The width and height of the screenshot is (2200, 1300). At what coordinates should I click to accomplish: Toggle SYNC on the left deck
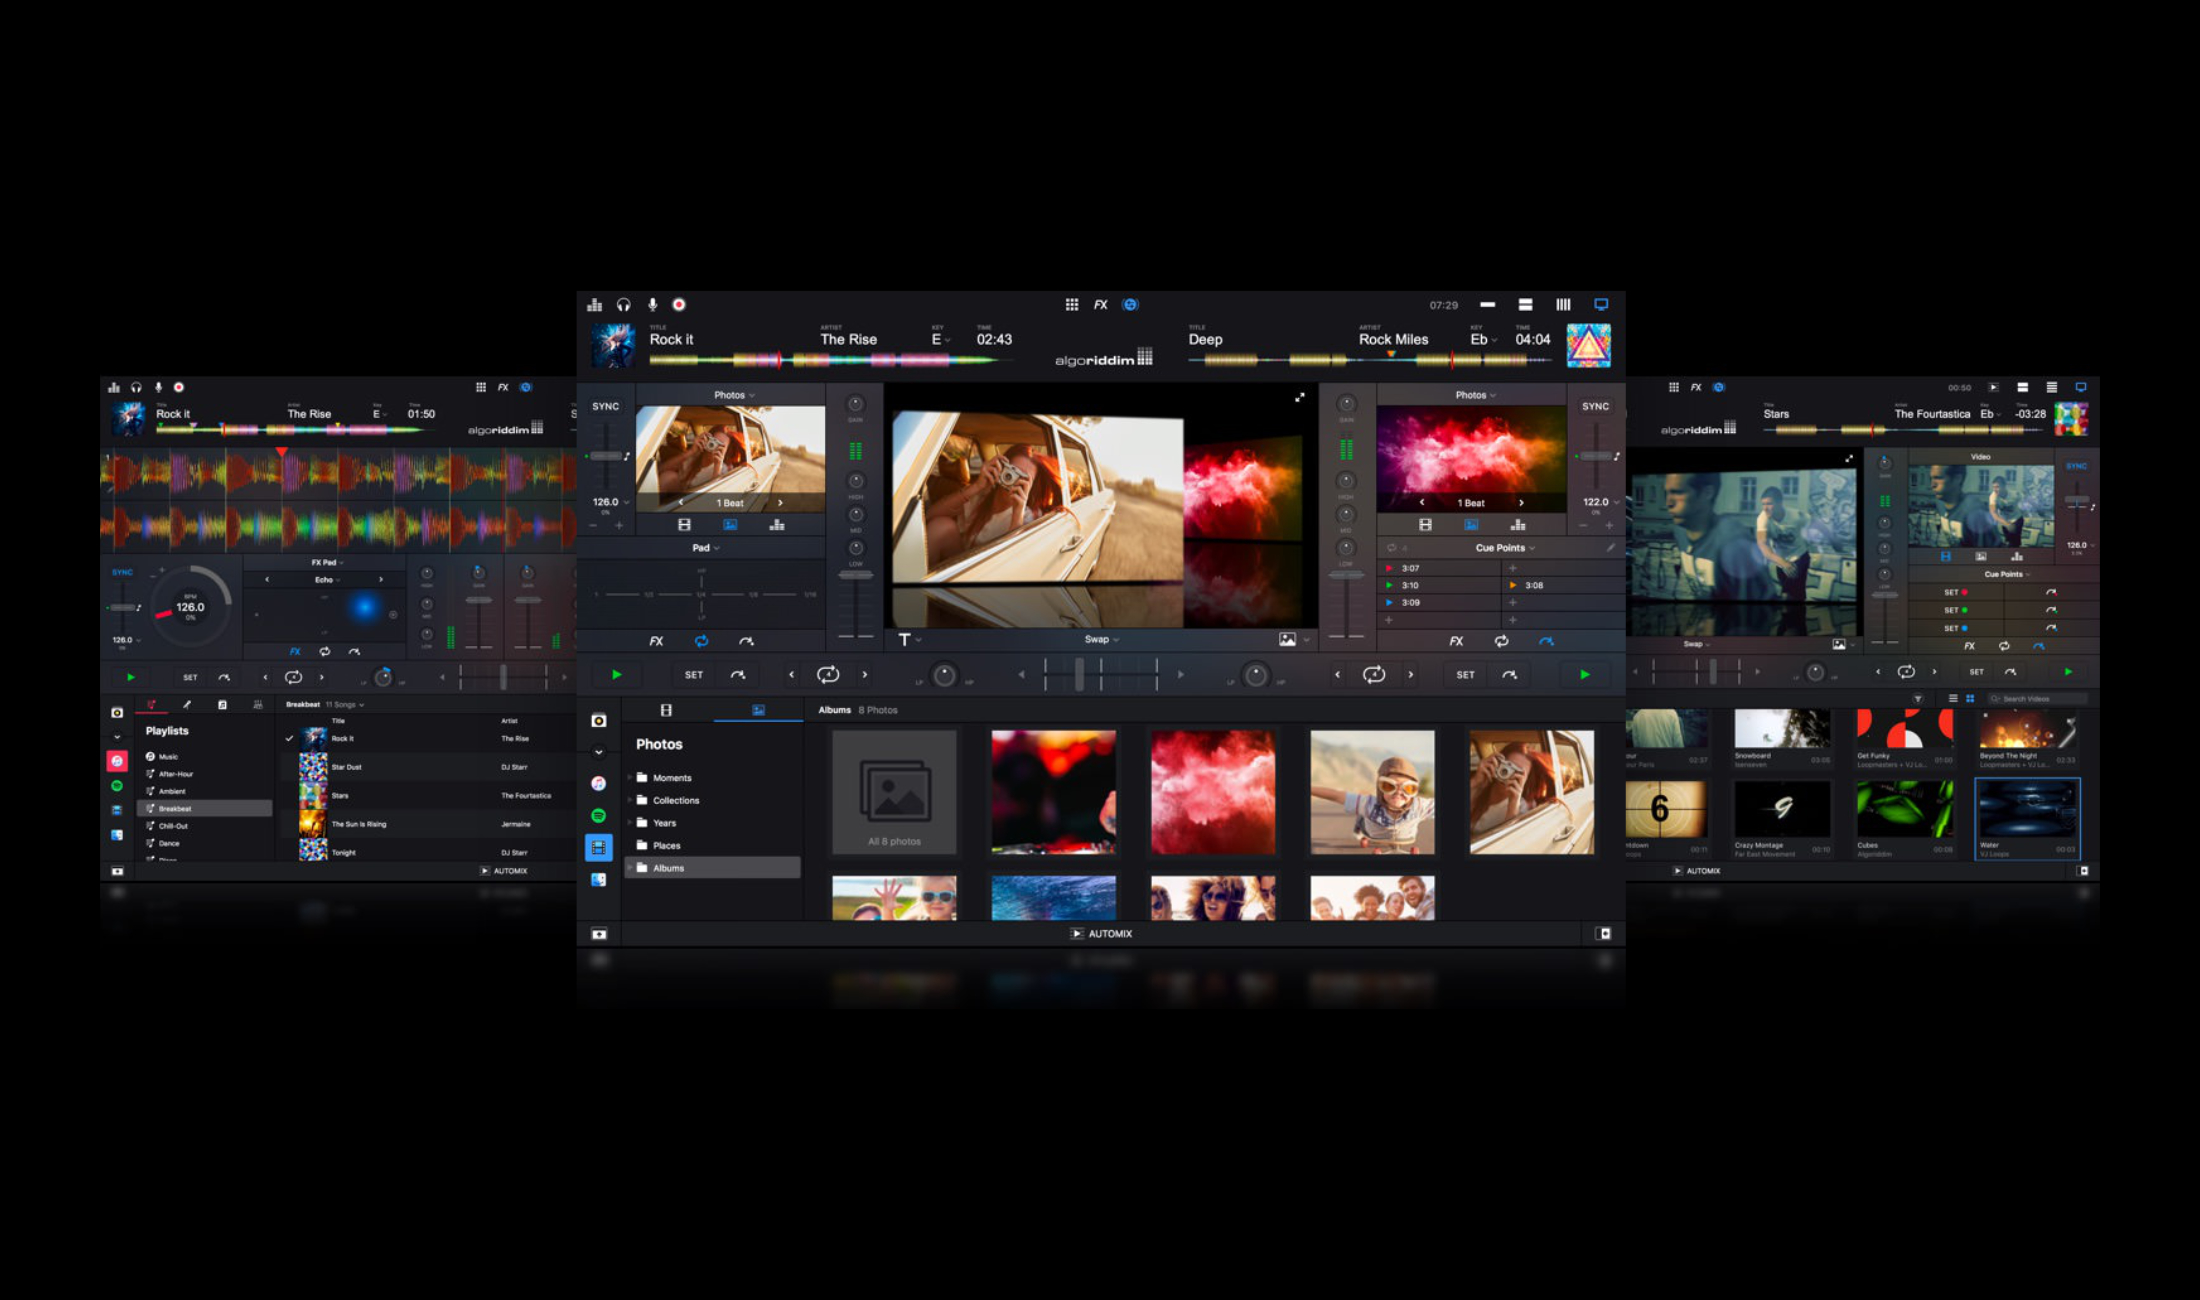605,406
